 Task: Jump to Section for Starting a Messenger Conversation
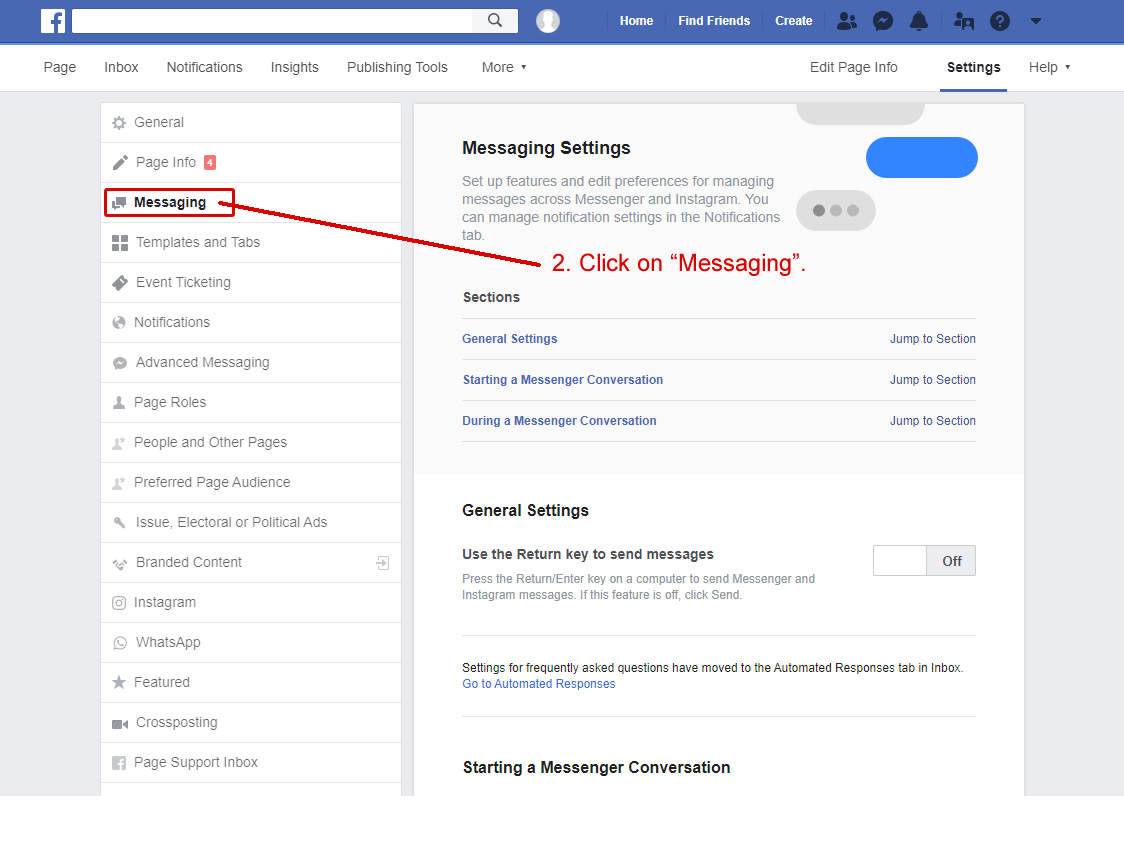click(x=933, y=380)
